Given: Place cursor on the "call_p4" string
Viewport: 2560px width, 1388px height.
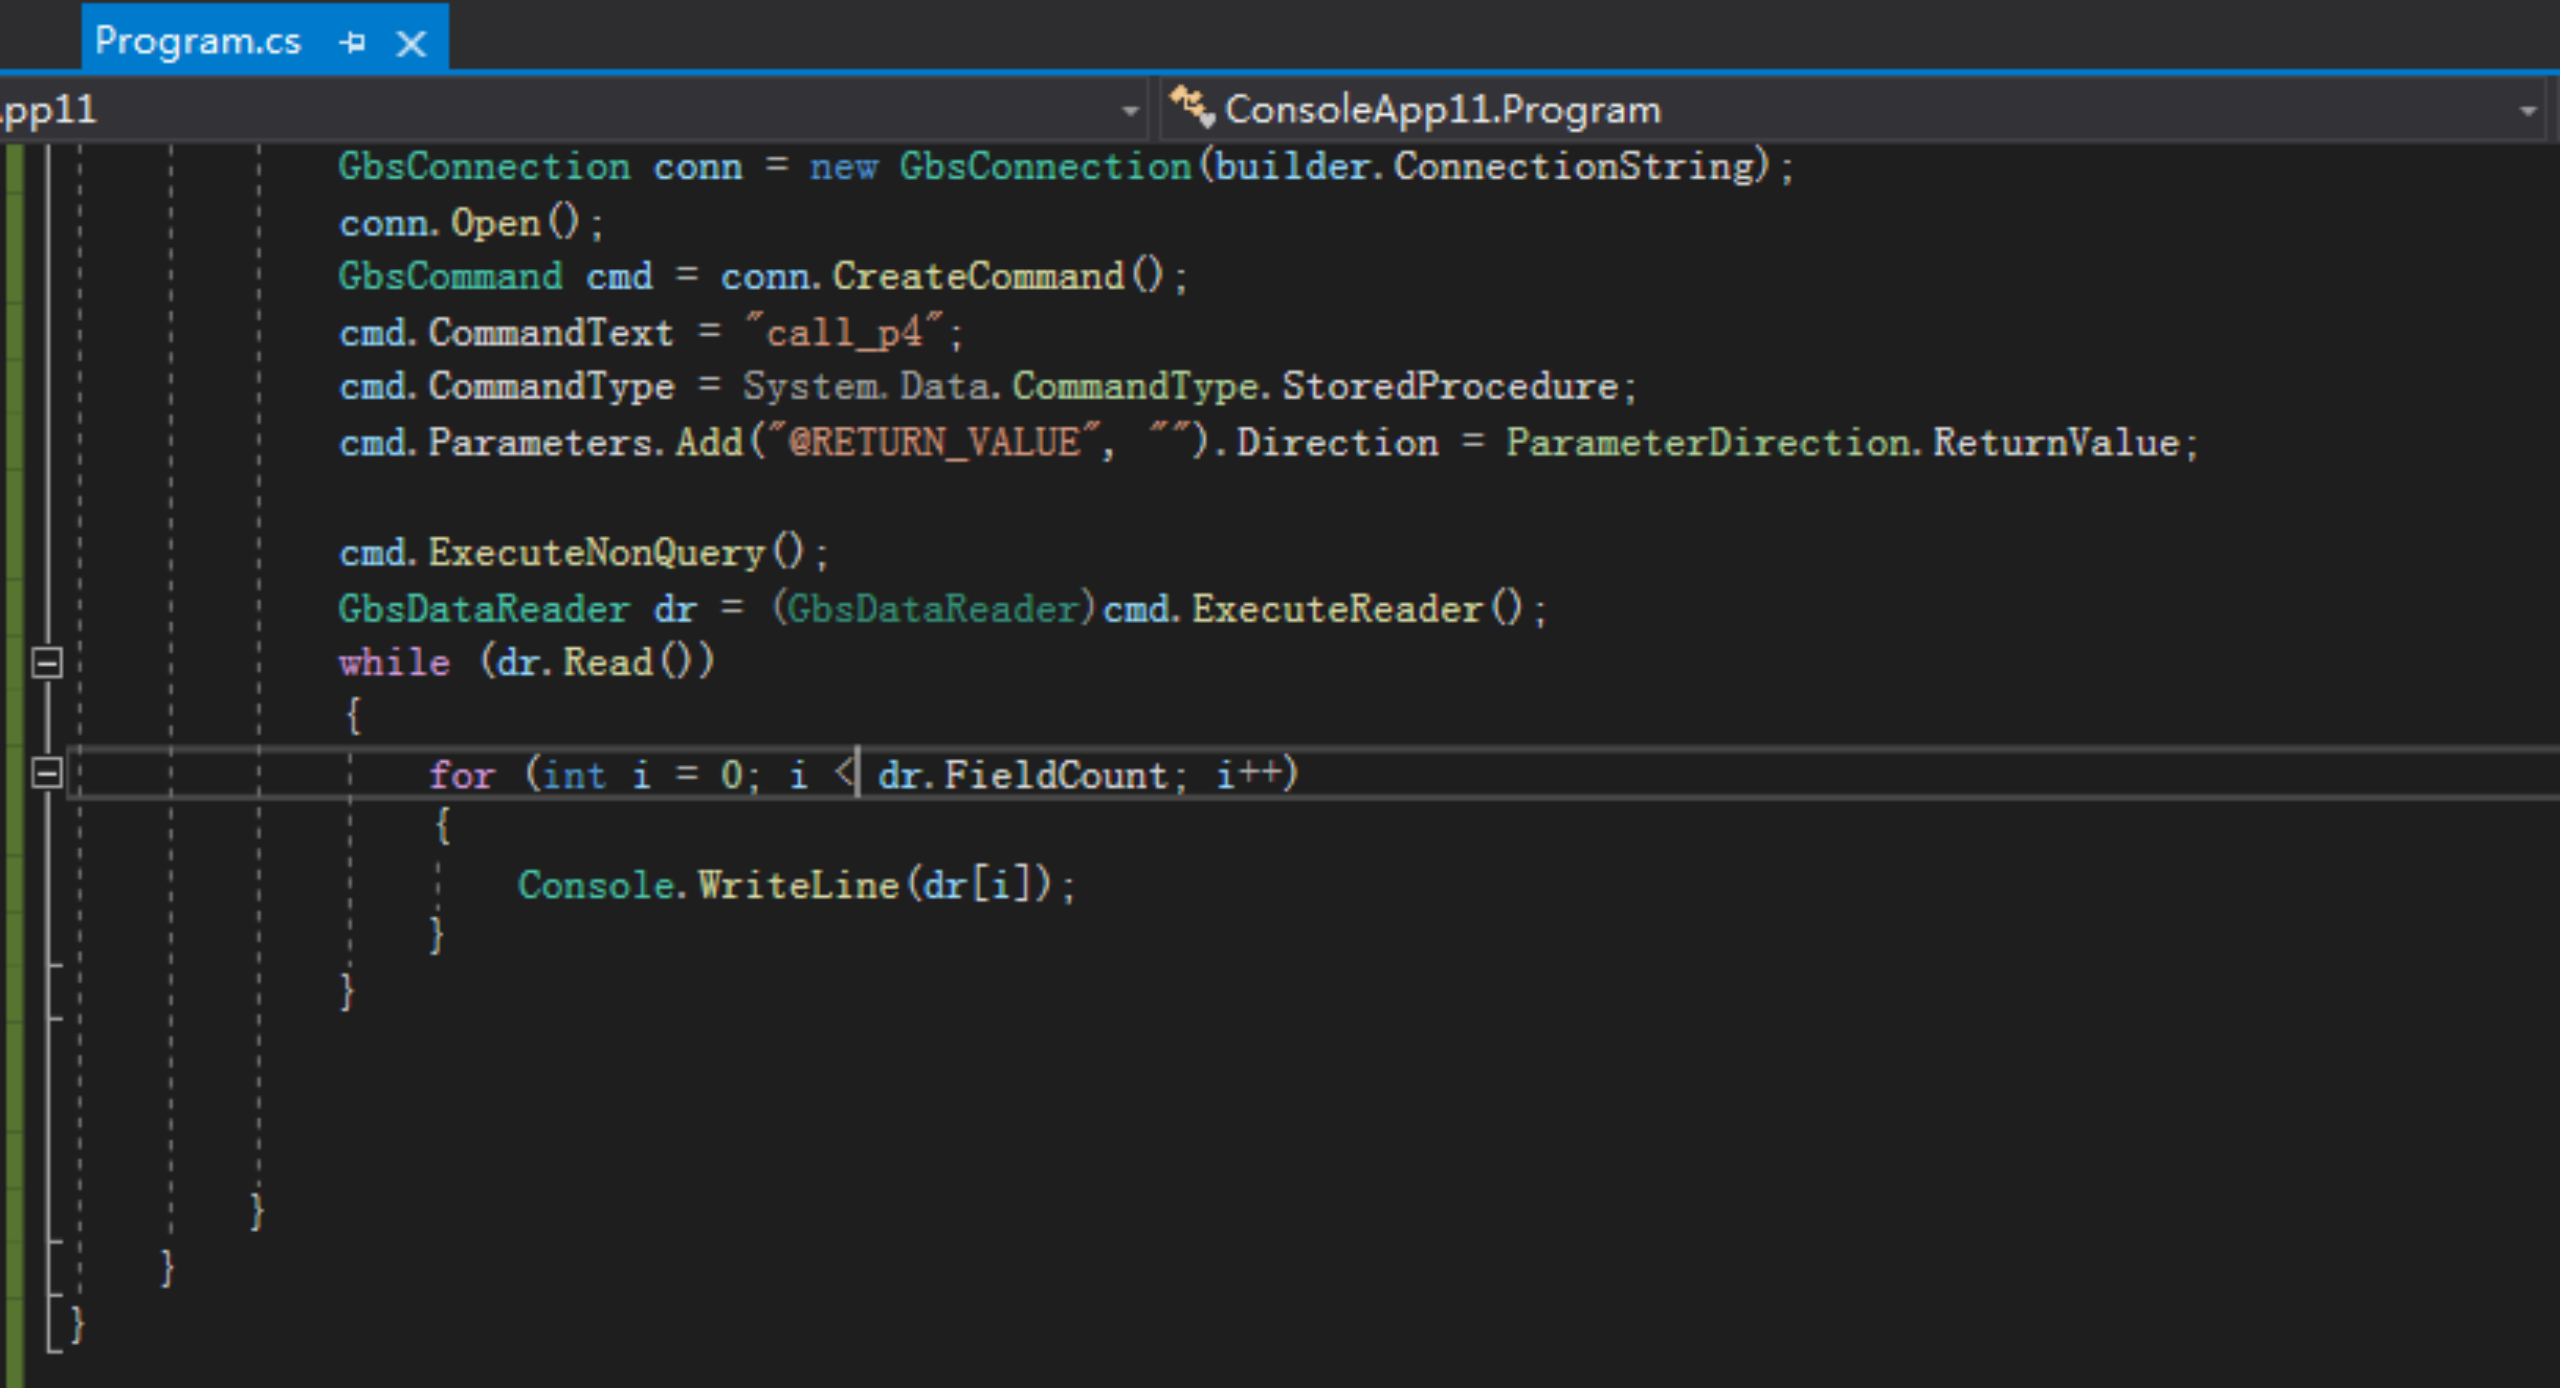Looking at the screenshot, I should point(844,332).
